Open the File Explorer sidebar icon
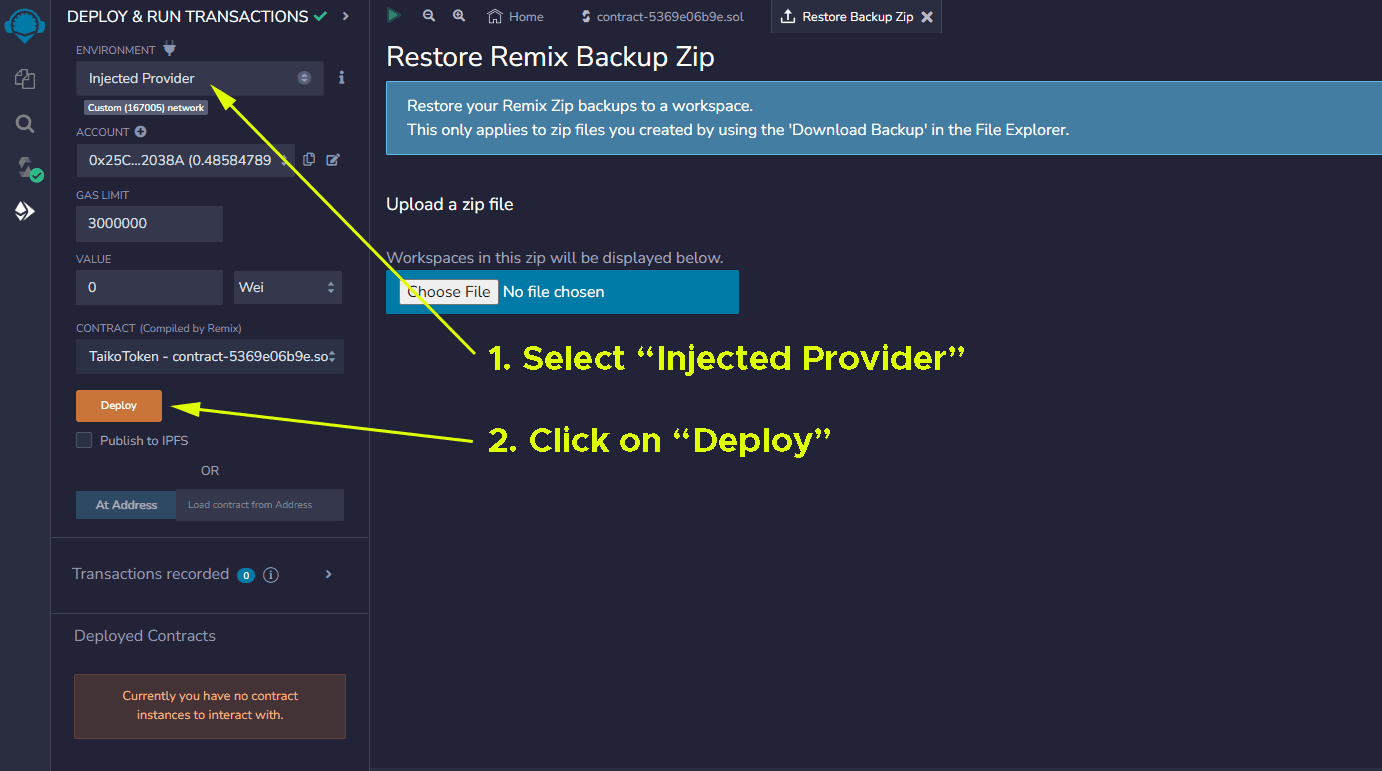The width and height of the screenshot is (1382, 771). (25, 79)
